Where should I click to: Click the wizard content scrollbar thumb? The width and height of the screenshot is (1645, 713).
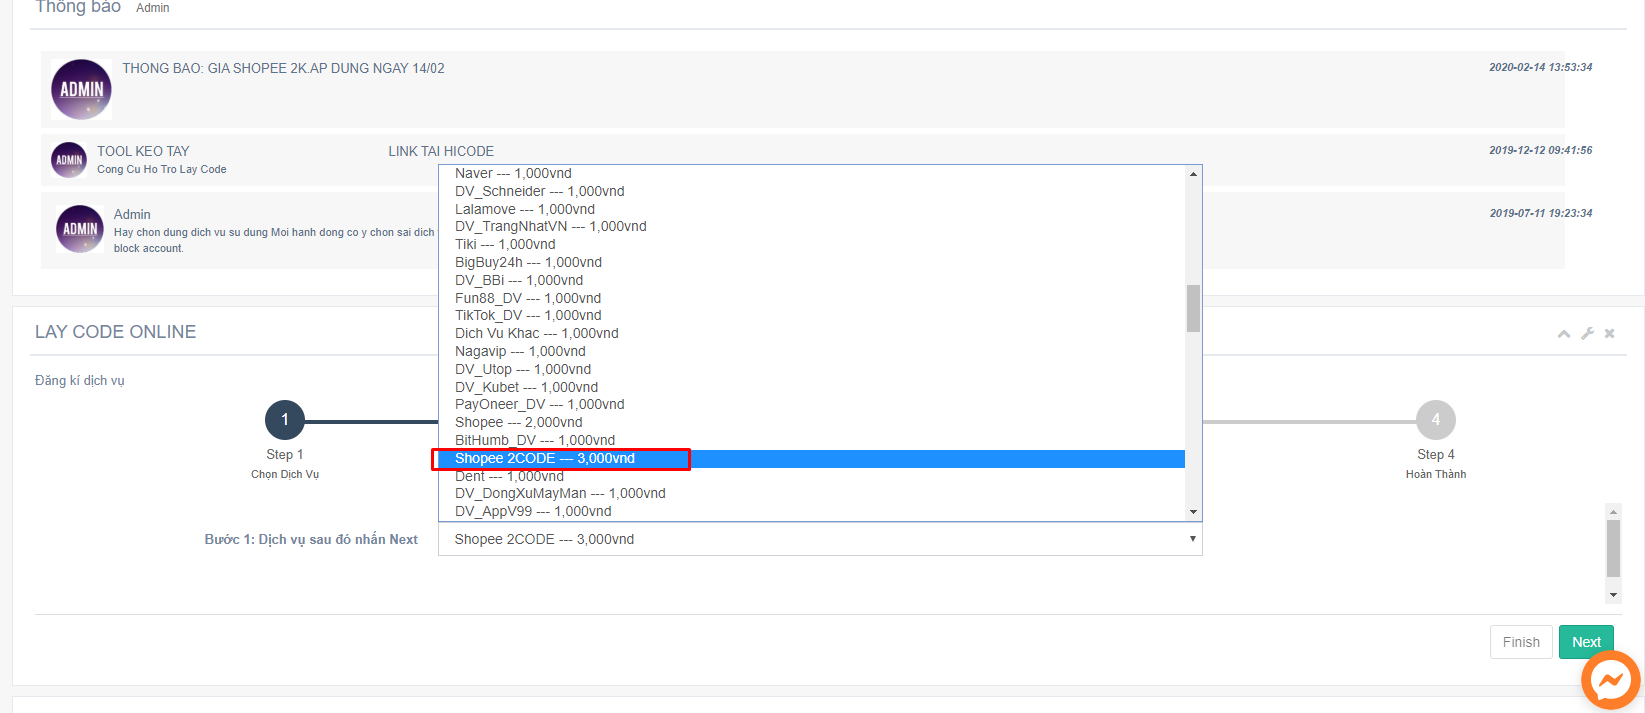(1613, 548)
